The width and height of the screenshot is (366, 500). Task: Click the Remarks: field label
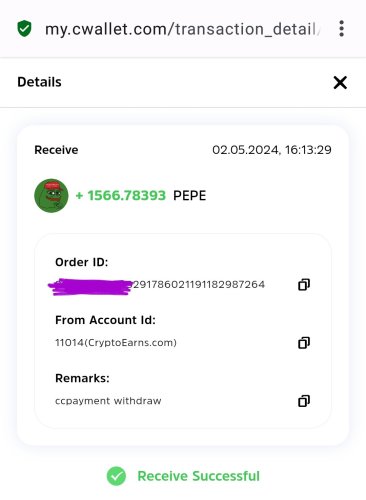click(82, 378)
